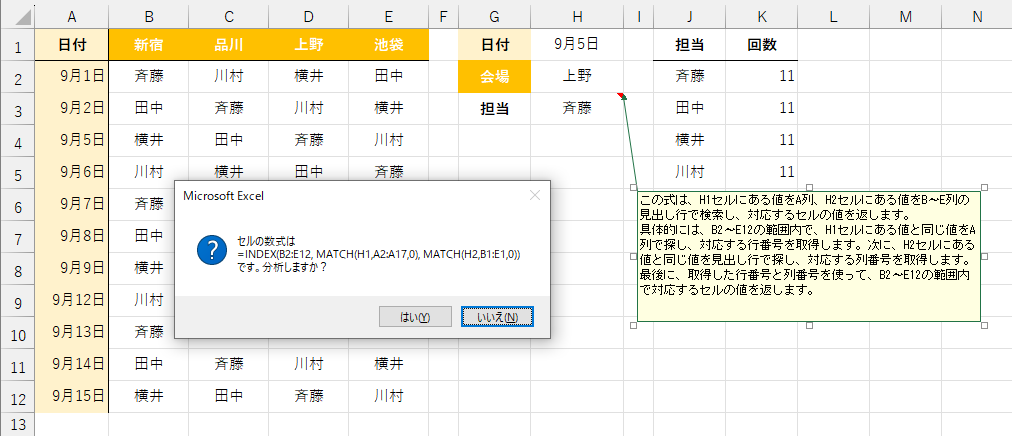1012x436 pixels.
Task: Select the 9月2日 date cell
Action: (x=72, y=108)
